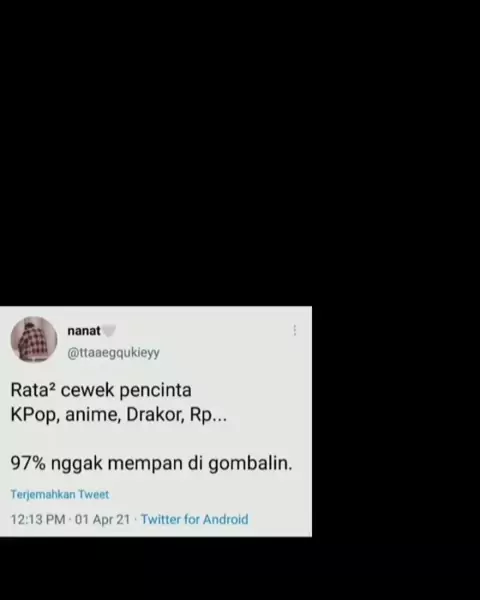480x600 pixels.
Task: Click the 12:13 PM timestamp
Action: [38, 519]
